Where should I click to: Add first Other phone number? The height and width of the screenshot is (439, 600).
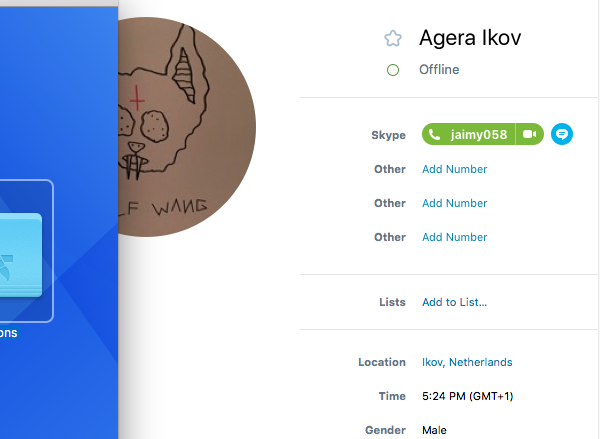[x=455, y=169]
